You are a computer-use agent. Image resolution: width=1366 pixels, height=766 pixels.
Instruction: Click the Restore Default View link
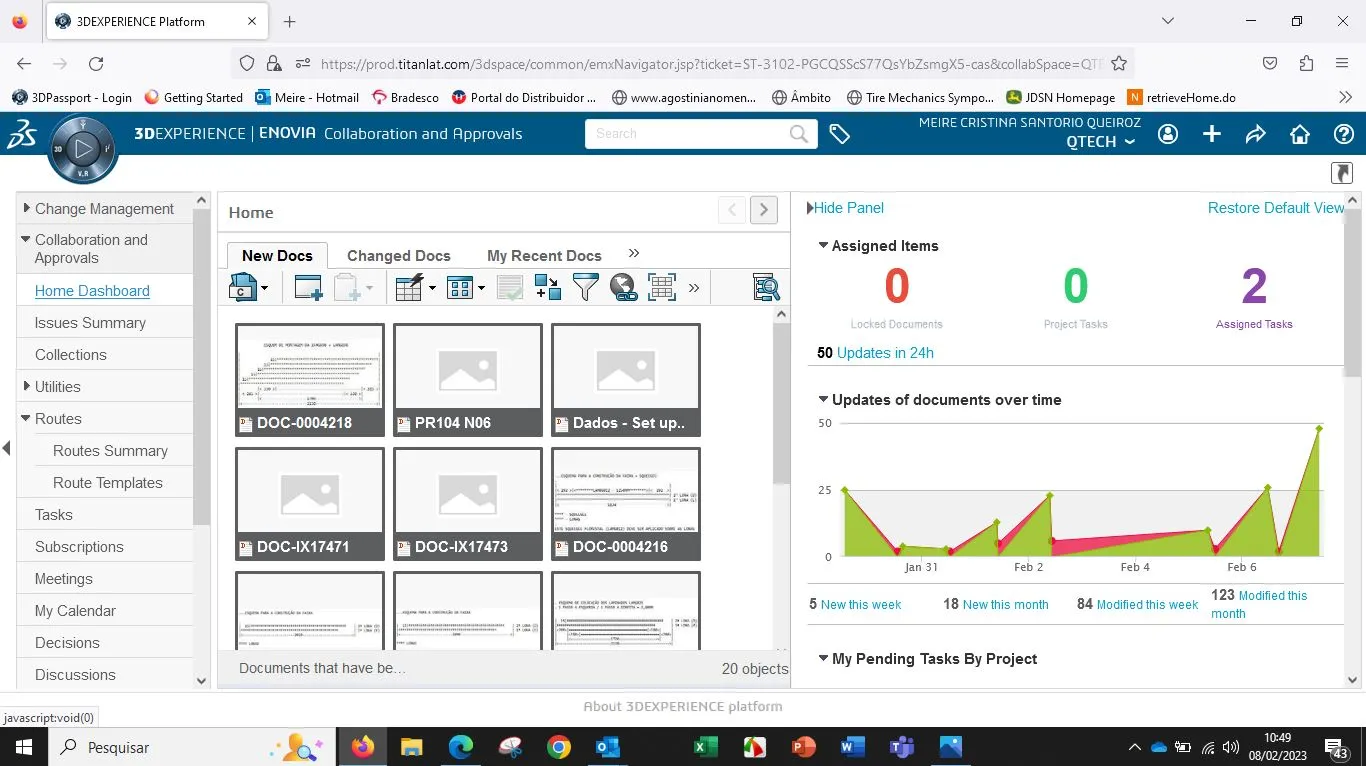coord(1275,208)
